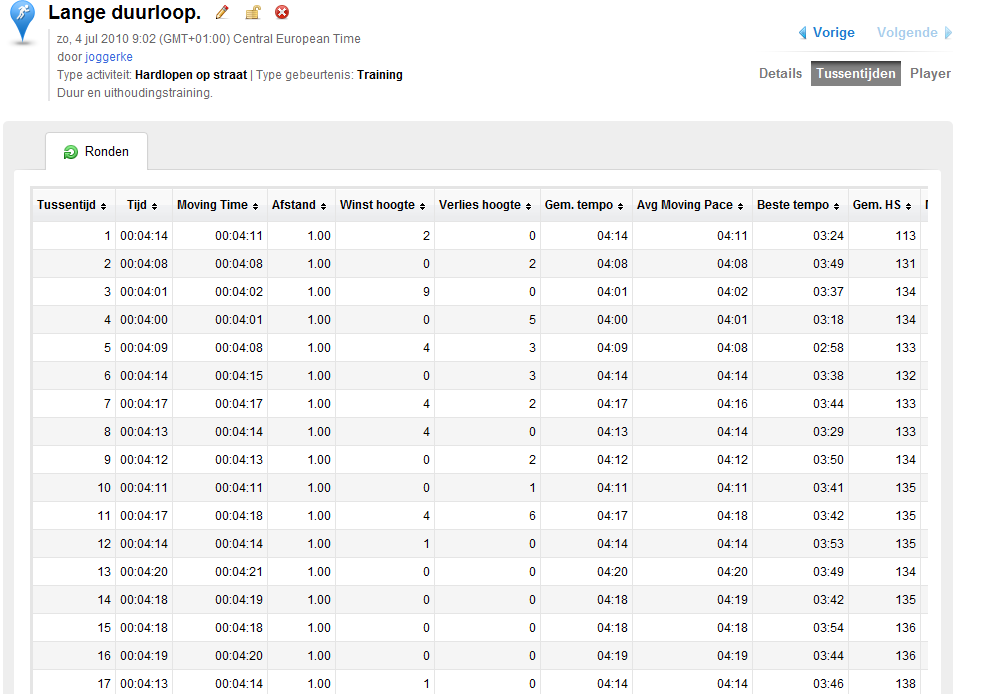Sort table by Tussentijd column arrows
994x694 pixels.
click(x=103, y=206)
